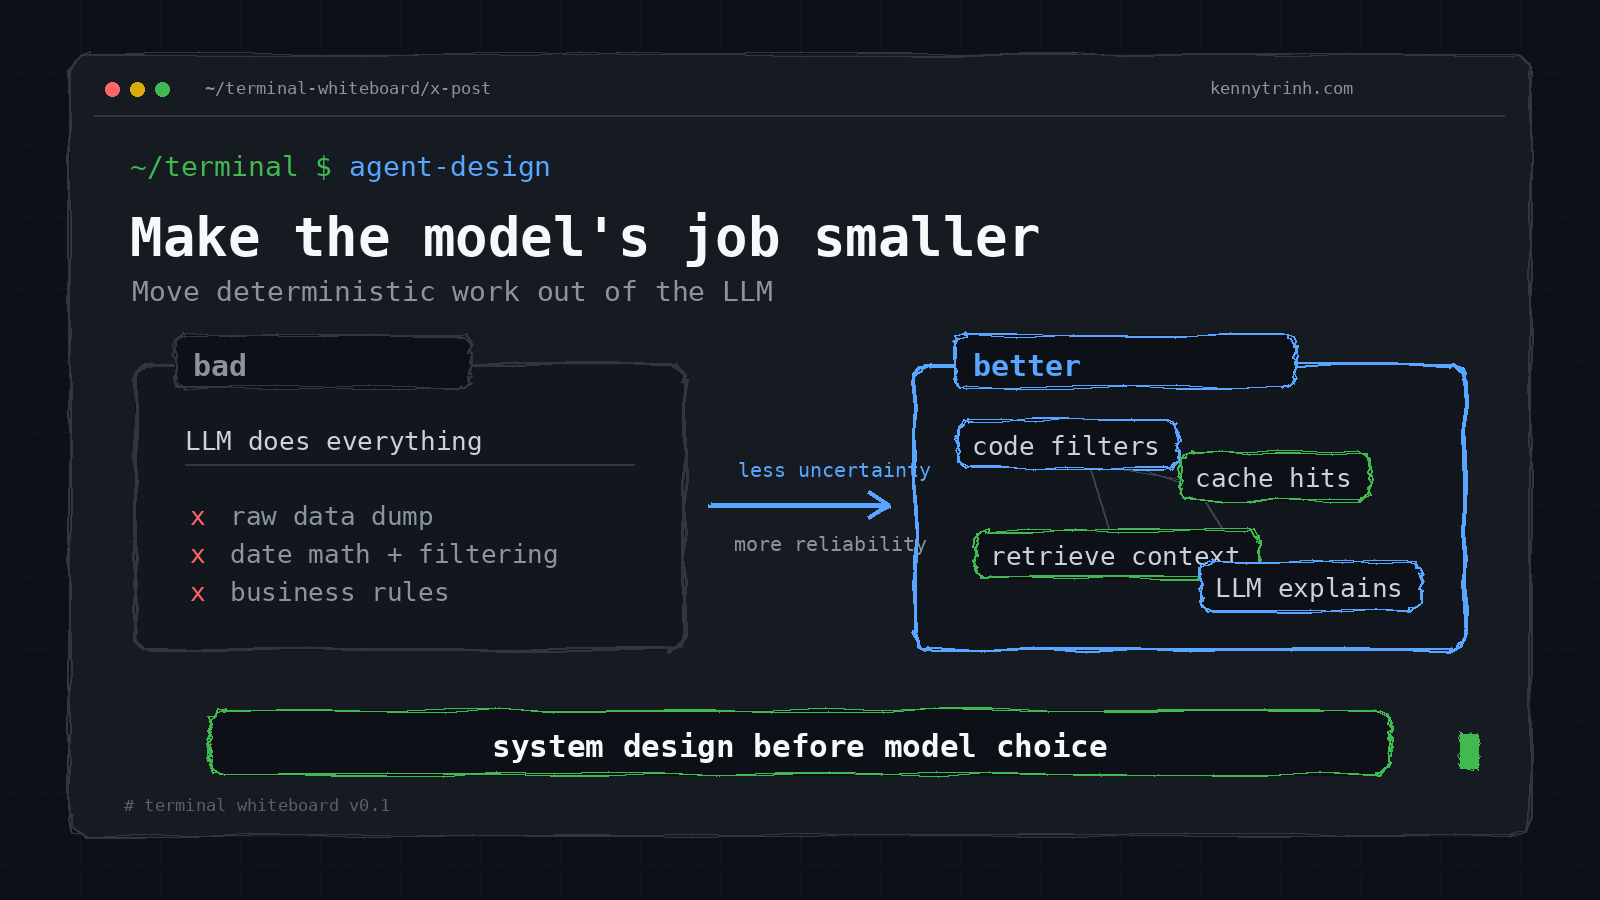Click the 'code filters' box
Image resolution: width=1600 pixels, height=900 pixels.
pyautogui.click(x=1068, y=445)
